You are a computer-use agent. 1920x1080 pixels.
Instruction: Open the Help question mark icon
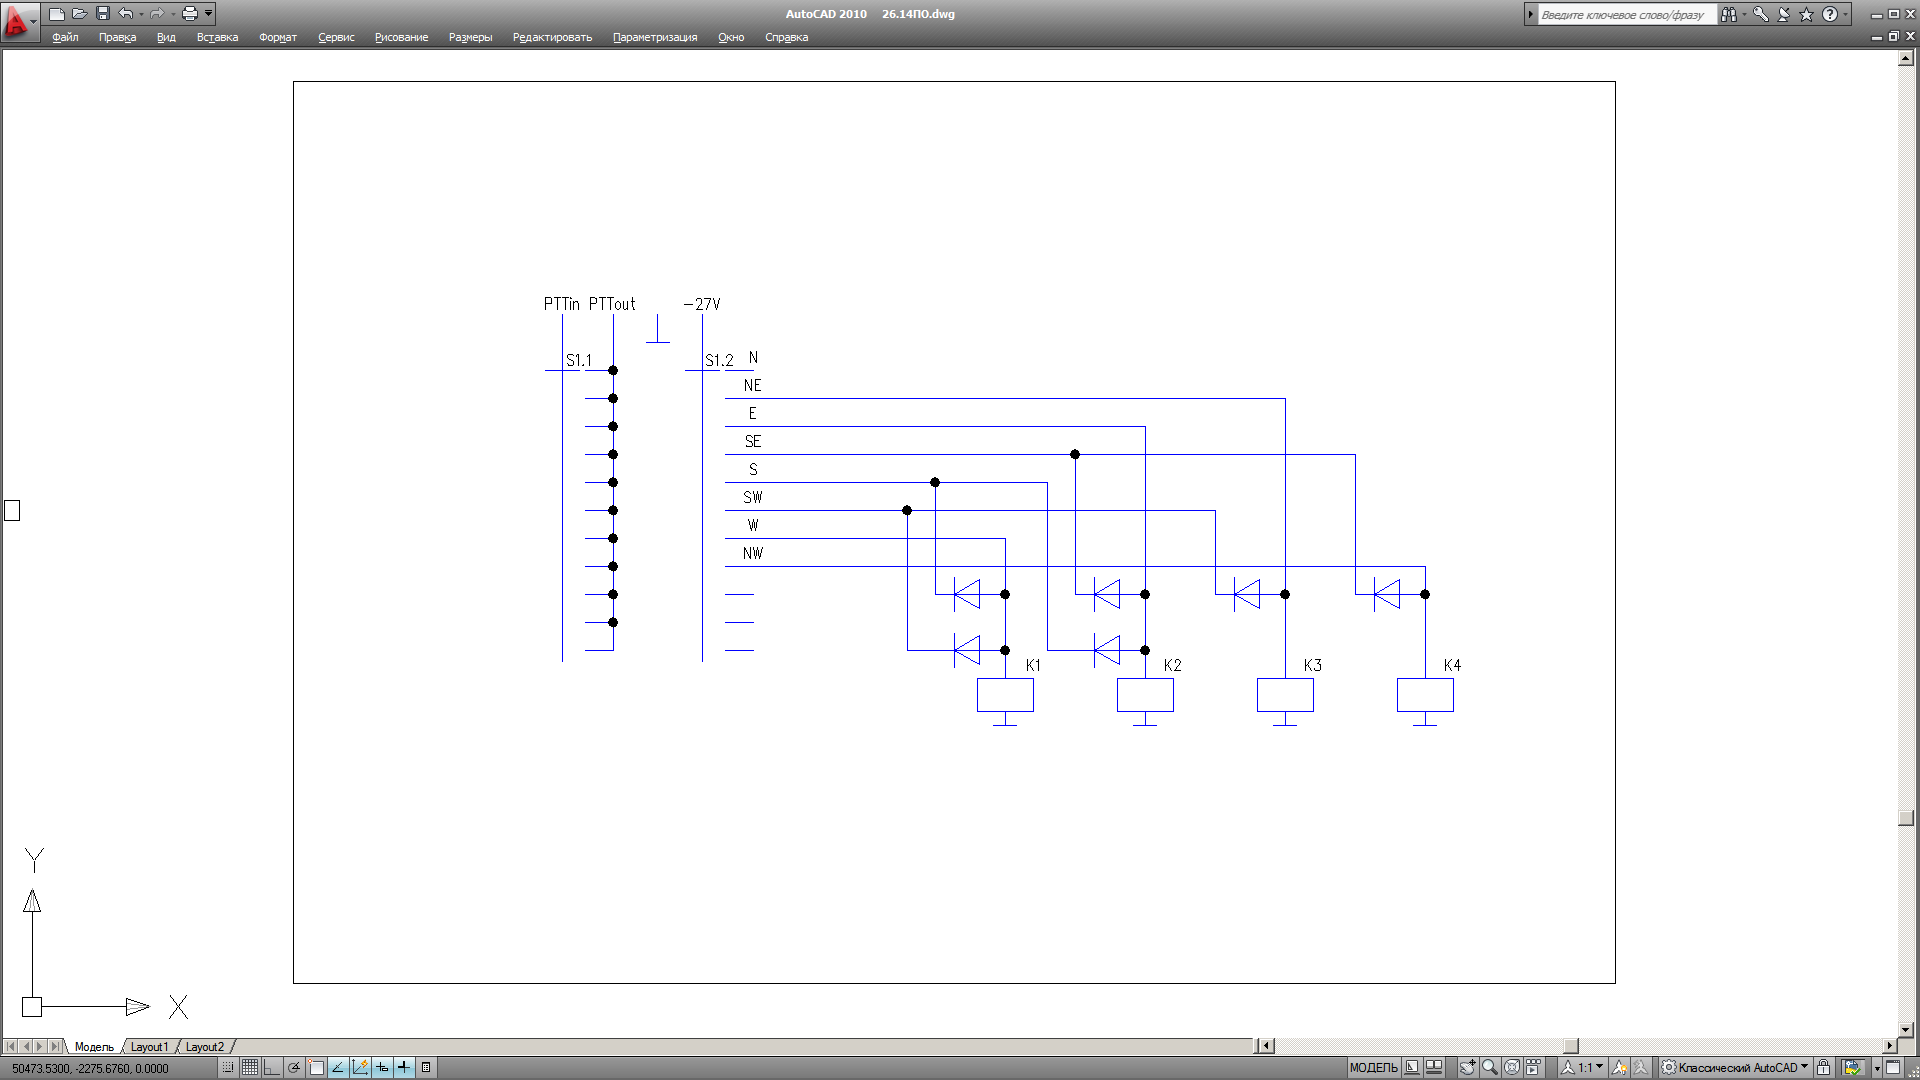(1829, 14)
